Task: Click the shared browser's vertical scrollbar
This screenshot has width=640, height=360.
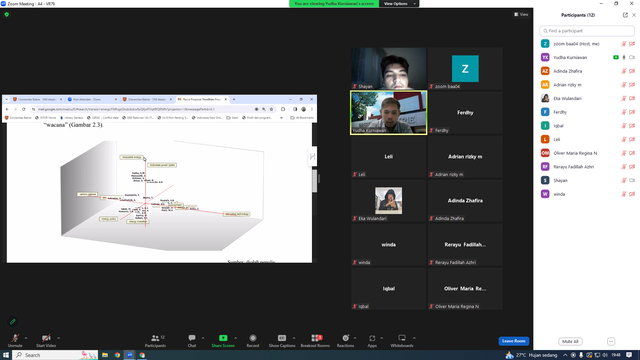Action: coord(314,182)
